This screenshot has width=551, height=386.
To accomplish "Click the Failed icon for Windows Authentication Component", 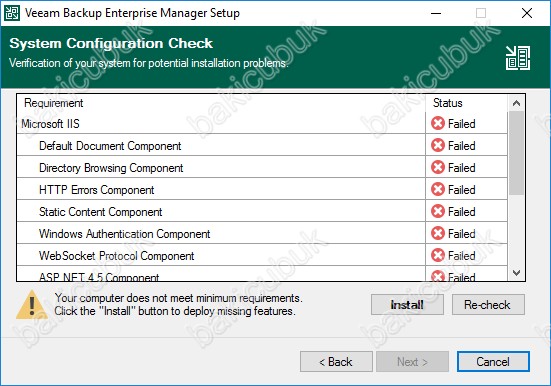I will pyautogui.click(x=438, y=233).
